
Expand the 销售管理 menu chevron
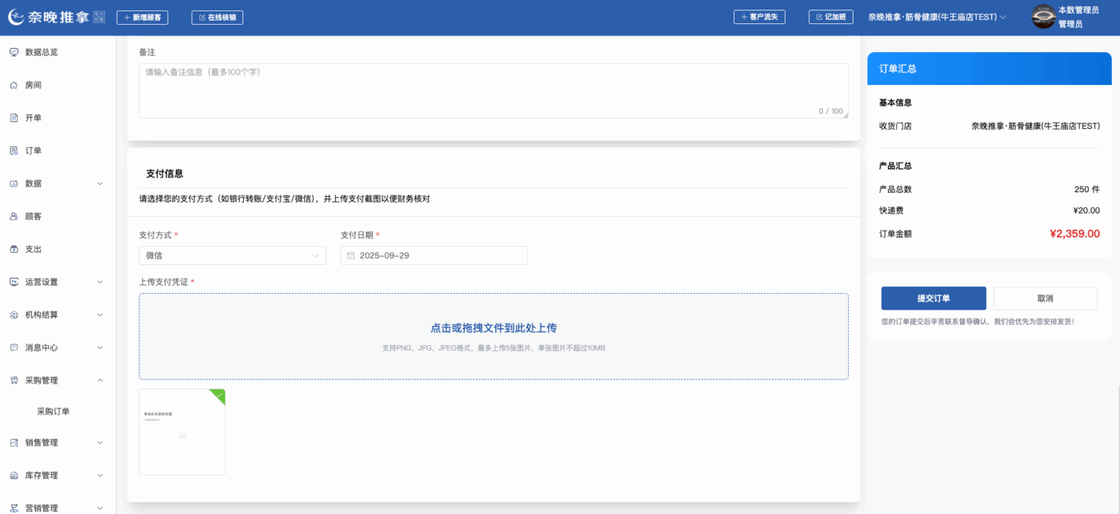(x=100, y=443)
